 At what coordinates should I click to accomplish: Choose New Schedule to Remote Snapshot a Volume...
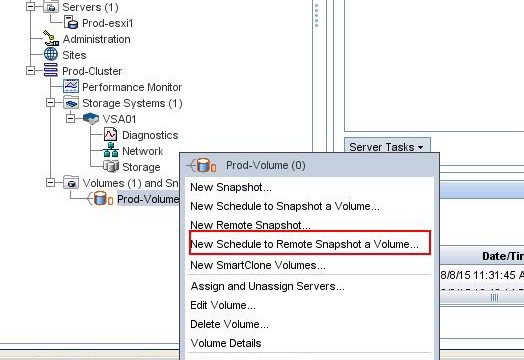click(304, 244)
